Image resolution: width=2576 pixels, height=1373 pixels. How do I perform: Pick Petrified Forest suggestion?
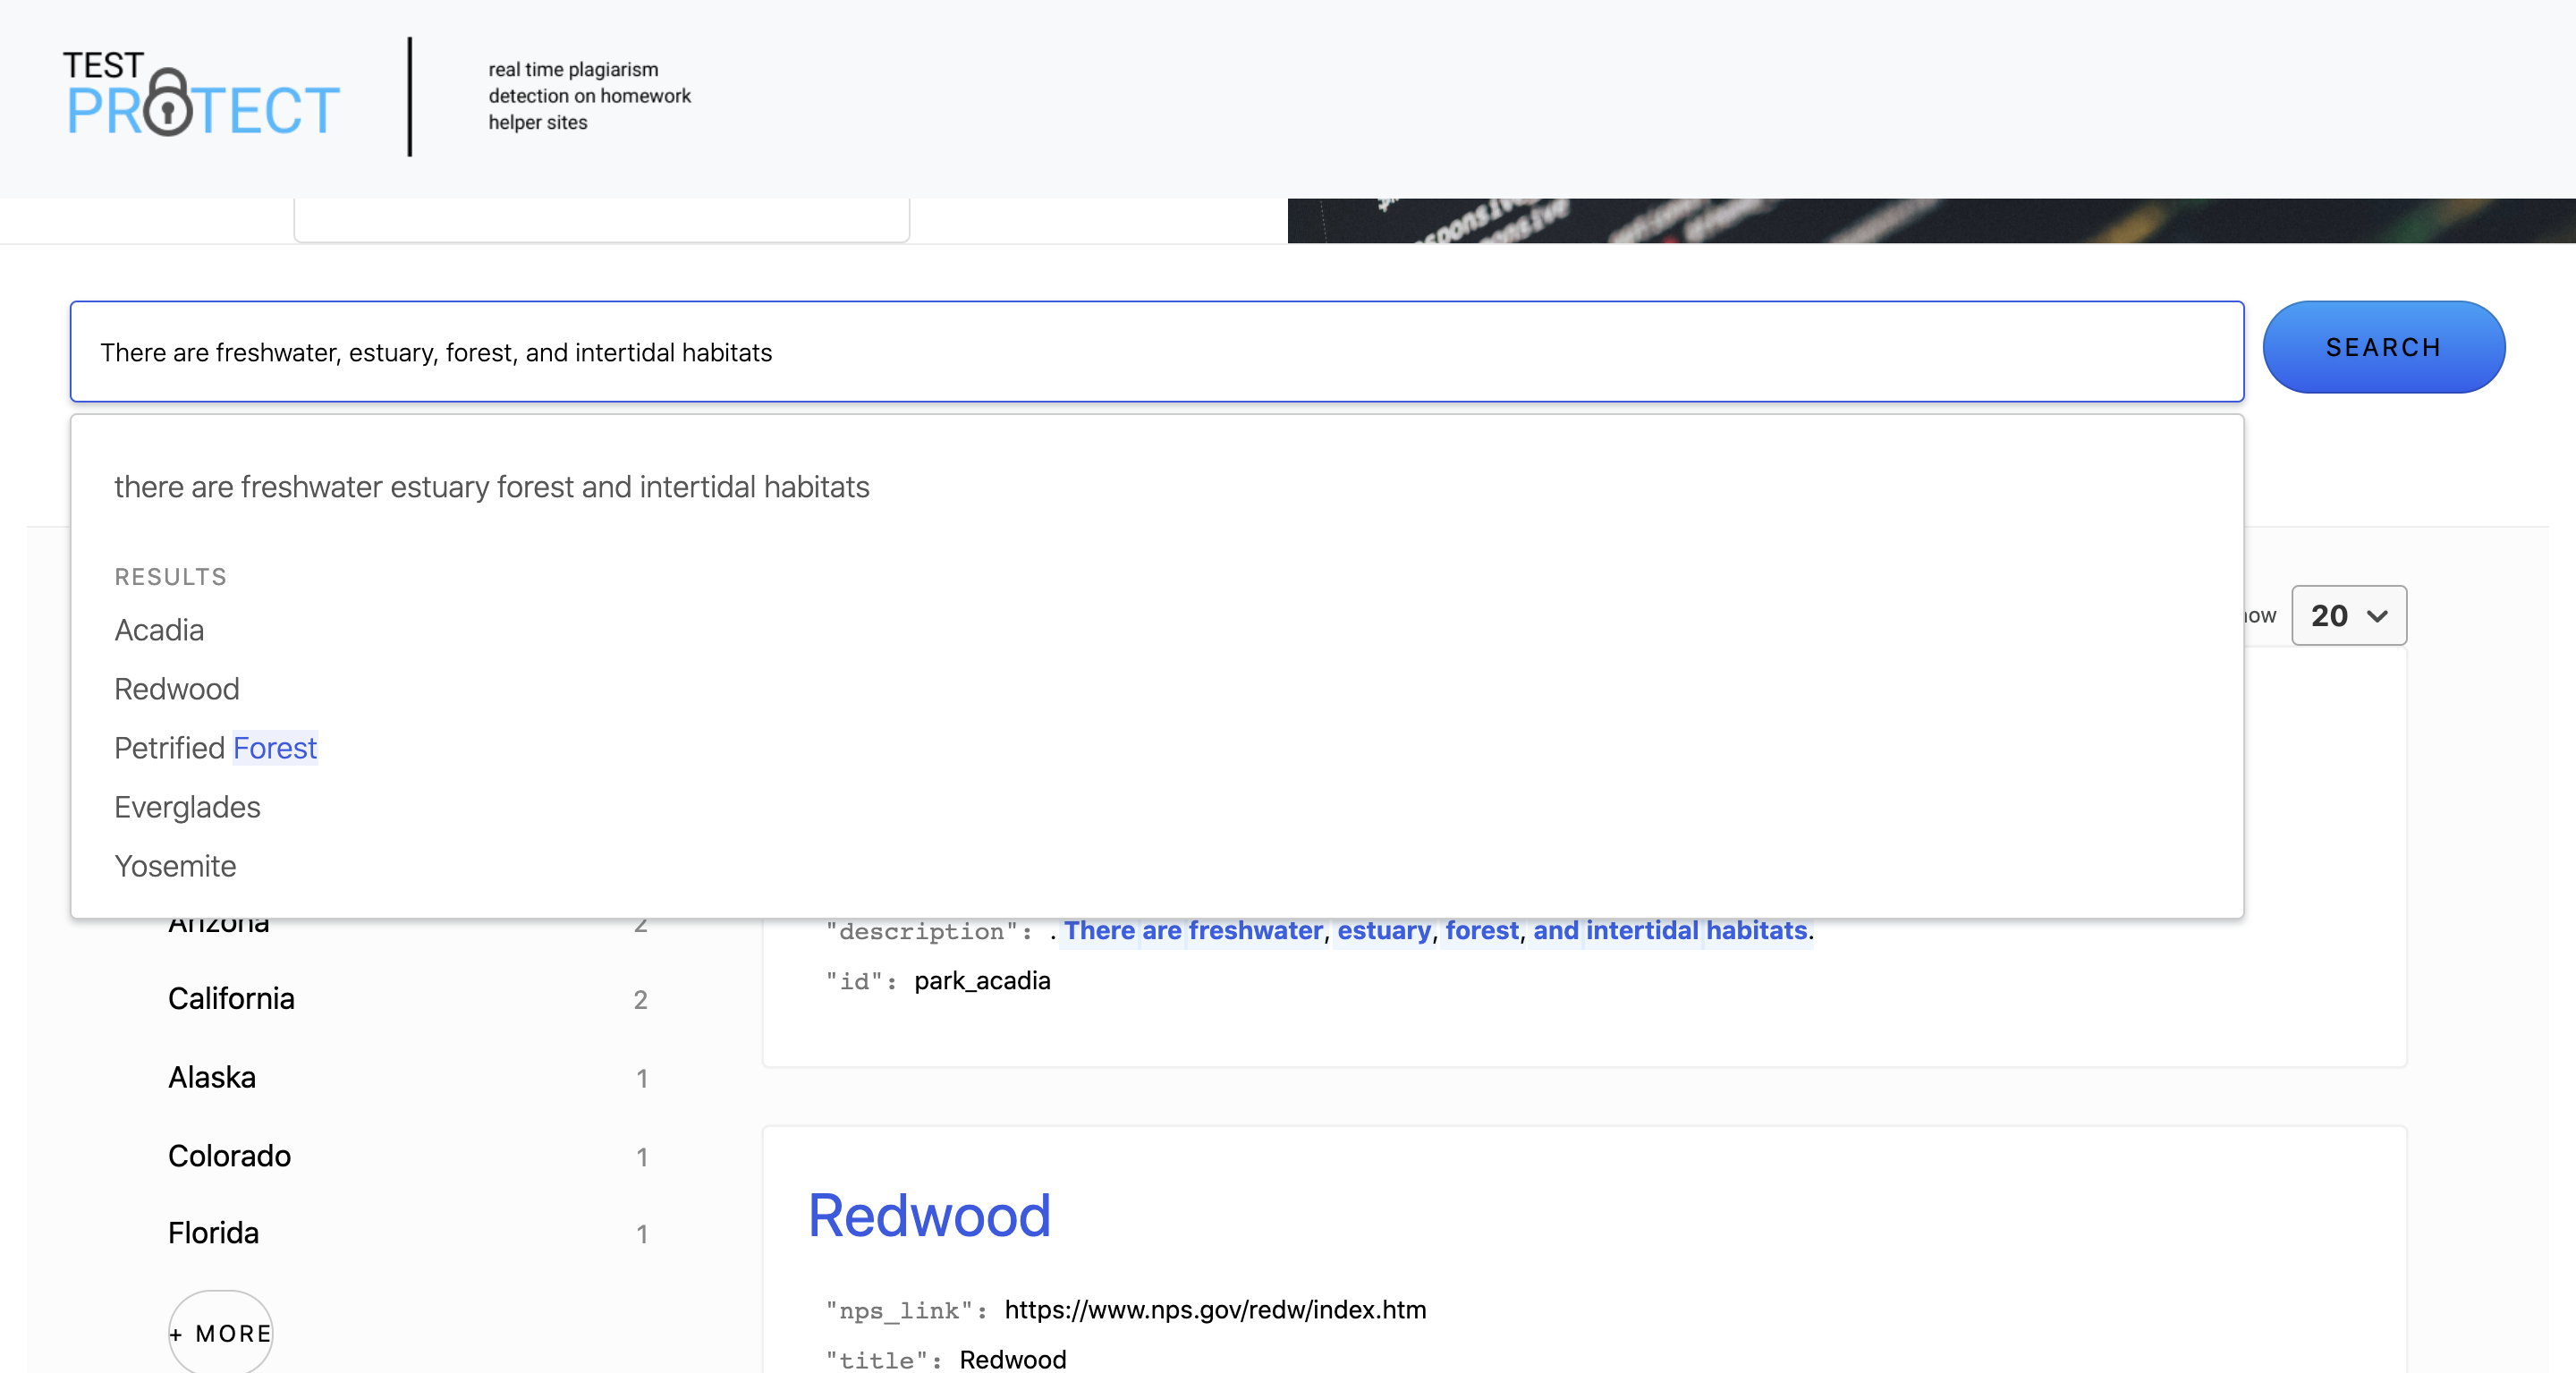215,748
